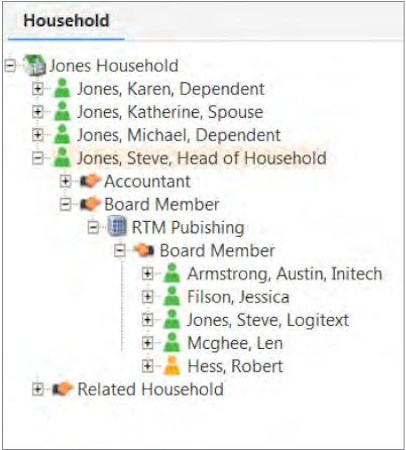
Task: Switch to the Household tab
Action: (x=66, y=21)
